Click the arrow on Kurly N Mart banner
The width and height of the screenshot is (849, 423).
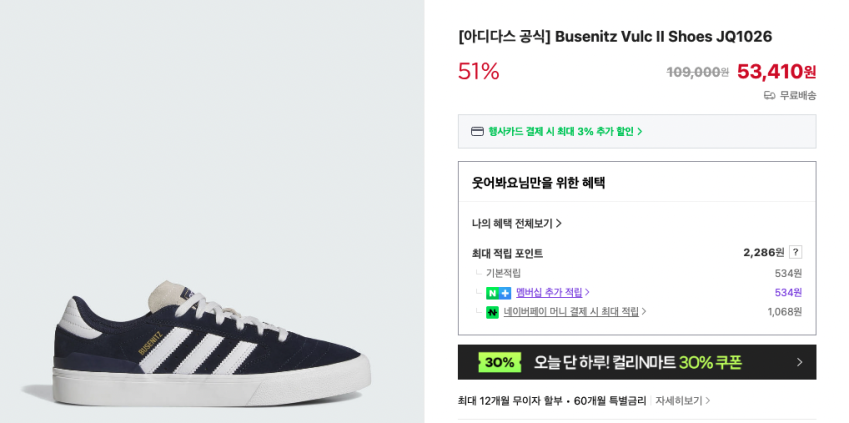(799, 362)
